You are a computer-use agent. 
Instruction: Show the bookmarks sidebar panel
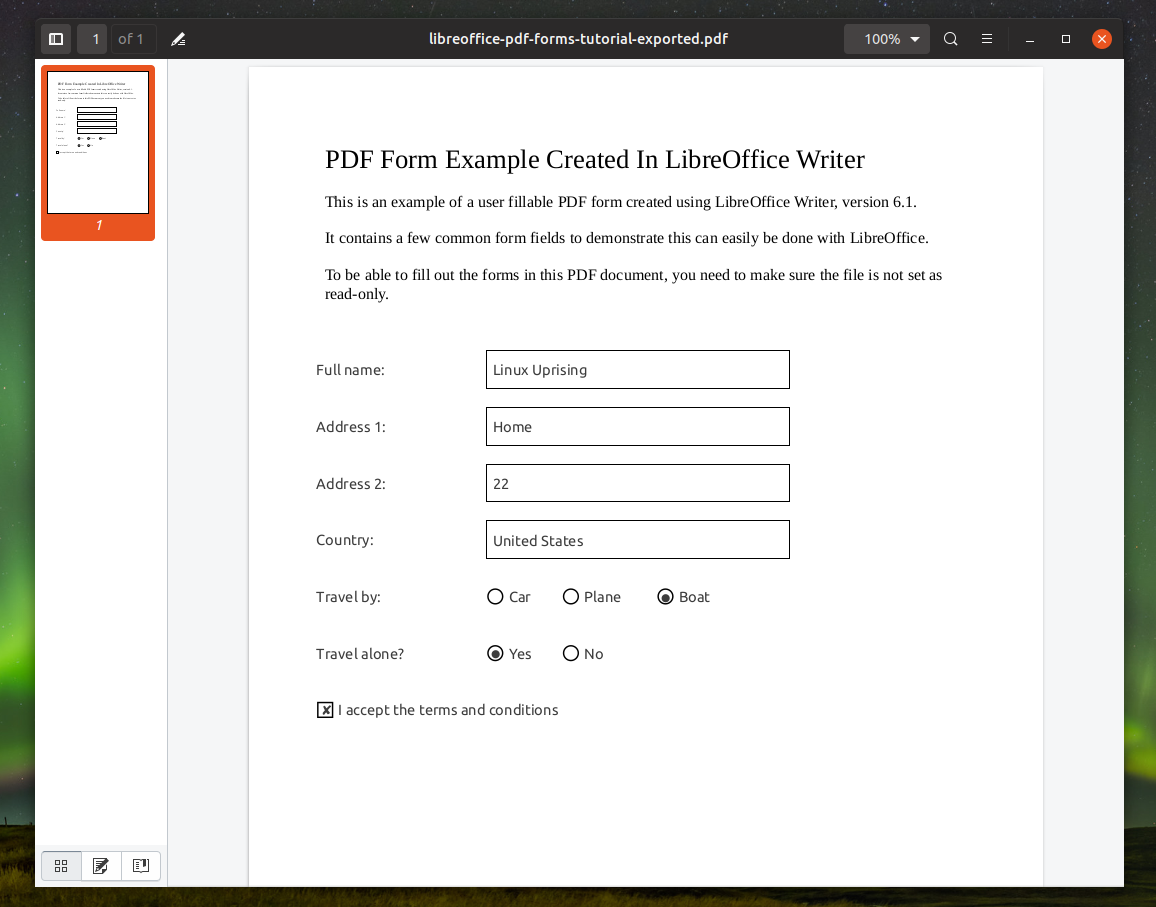[x=140, y=866]
